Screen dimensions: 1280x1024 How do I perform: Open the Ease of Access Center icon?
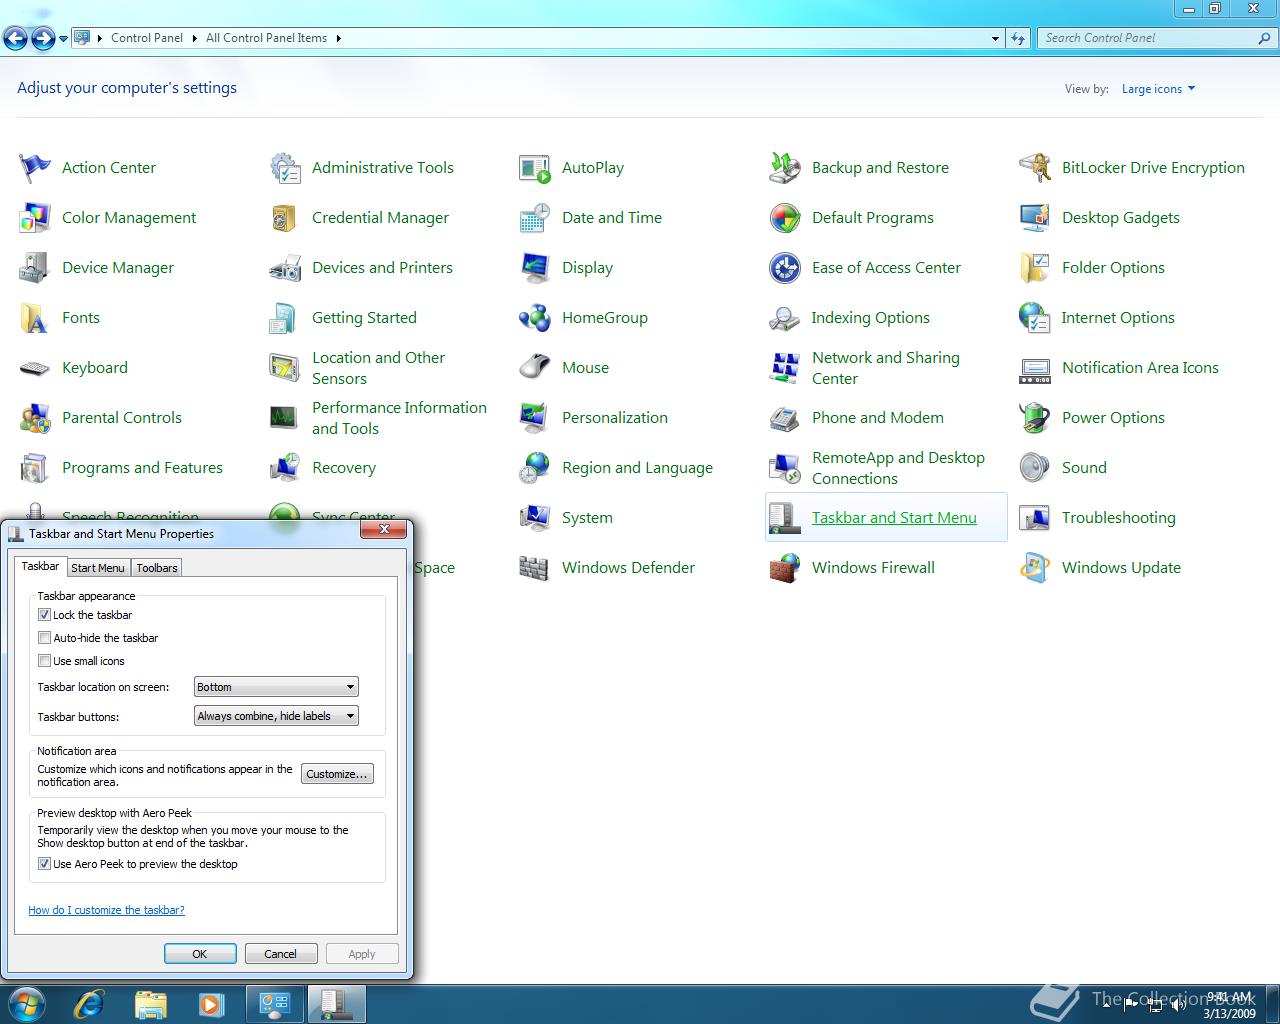point(785,268)
